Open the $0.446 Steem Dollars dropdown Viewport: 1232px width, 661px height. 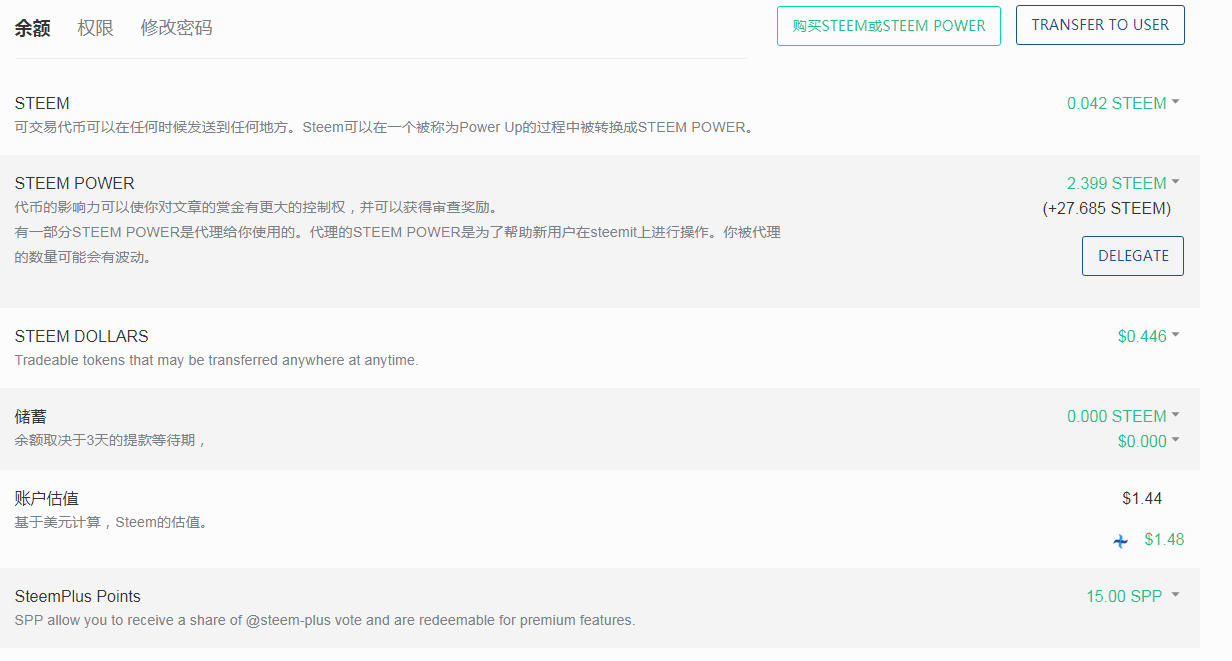click(x=1149, y=336)
